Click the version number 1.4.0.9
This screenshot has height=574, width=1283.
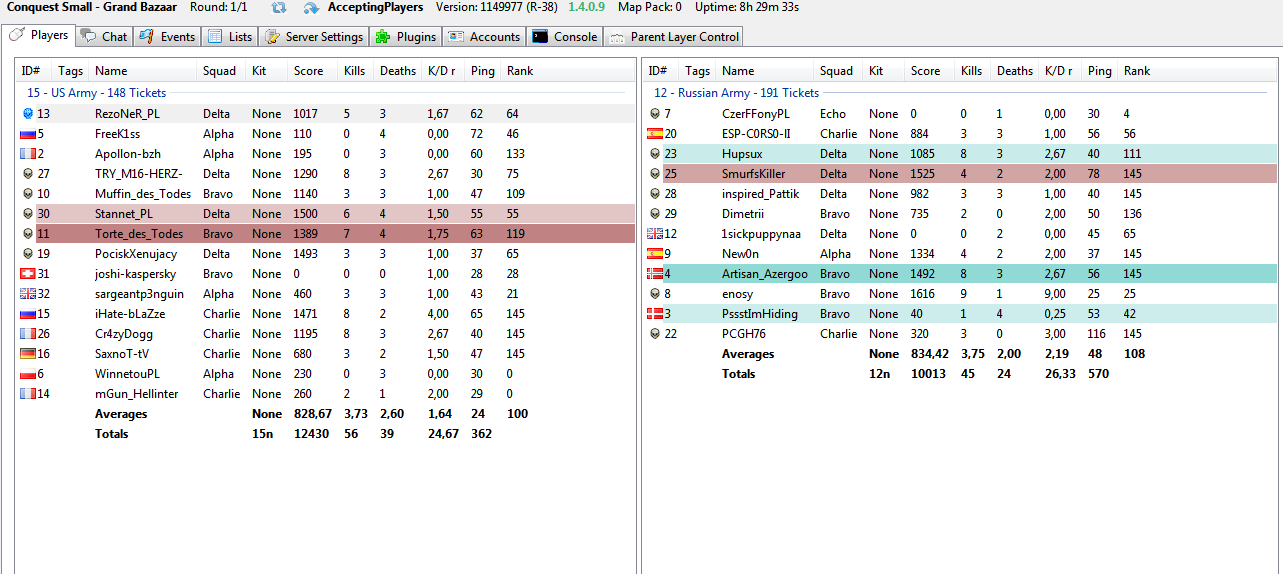[586, 7]
